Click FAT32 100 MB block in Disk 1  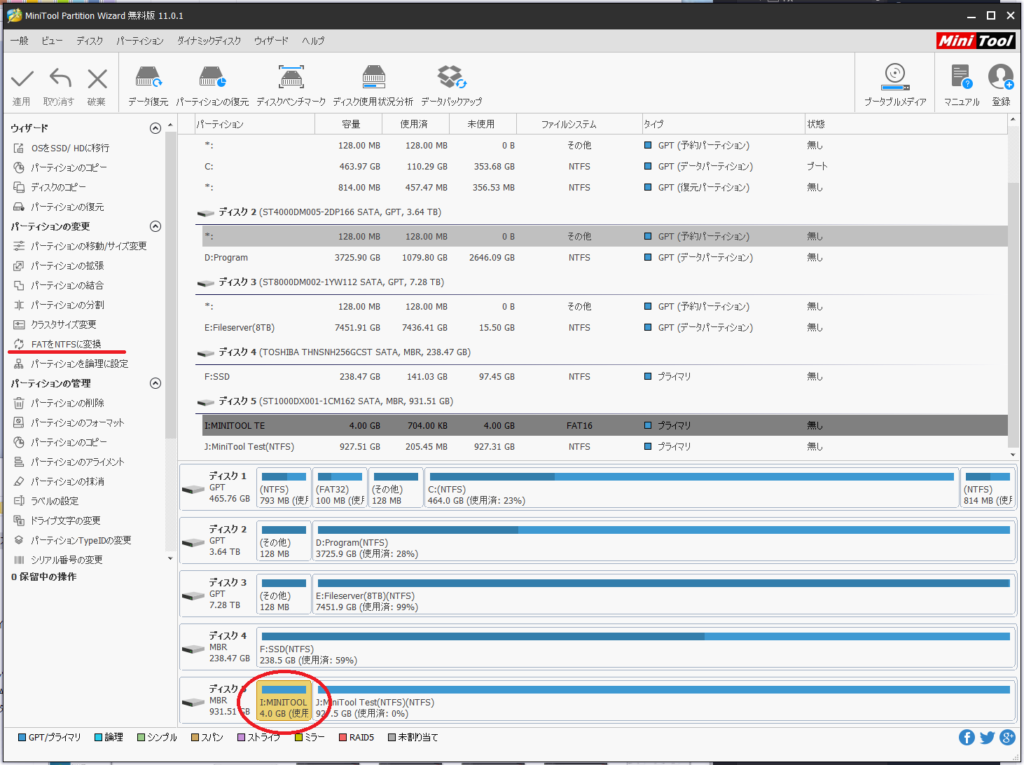point(340,487)
